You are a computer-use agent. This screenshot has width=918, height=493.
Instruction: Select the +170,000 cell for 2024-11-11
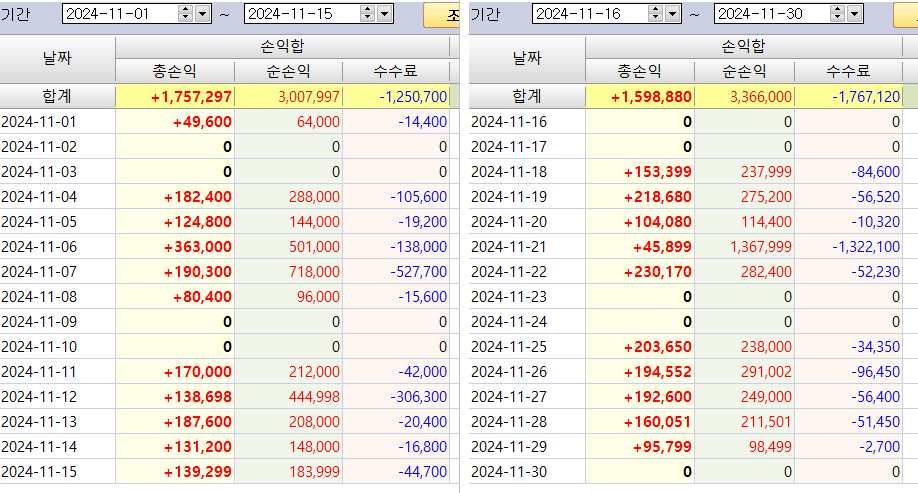175,372
